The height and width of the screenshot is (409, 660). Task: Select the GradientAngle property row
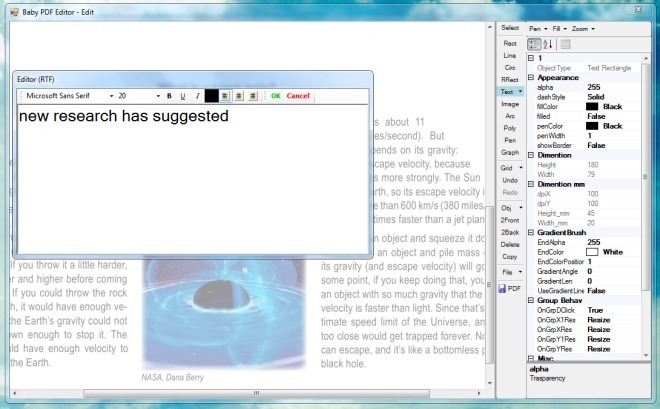[x=588, y=271]
